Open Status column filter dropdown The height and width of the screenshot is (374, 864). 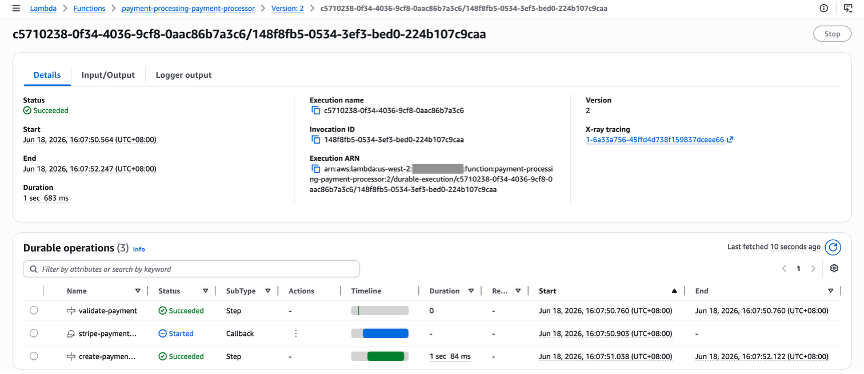pyautogui.click(x=206, y=291)
